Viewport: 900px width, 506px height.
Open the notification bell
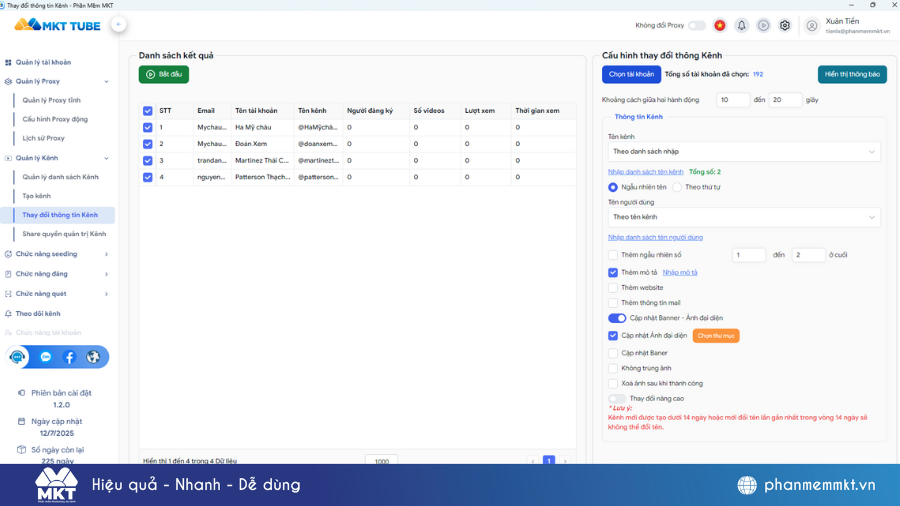tap(741, 25)
